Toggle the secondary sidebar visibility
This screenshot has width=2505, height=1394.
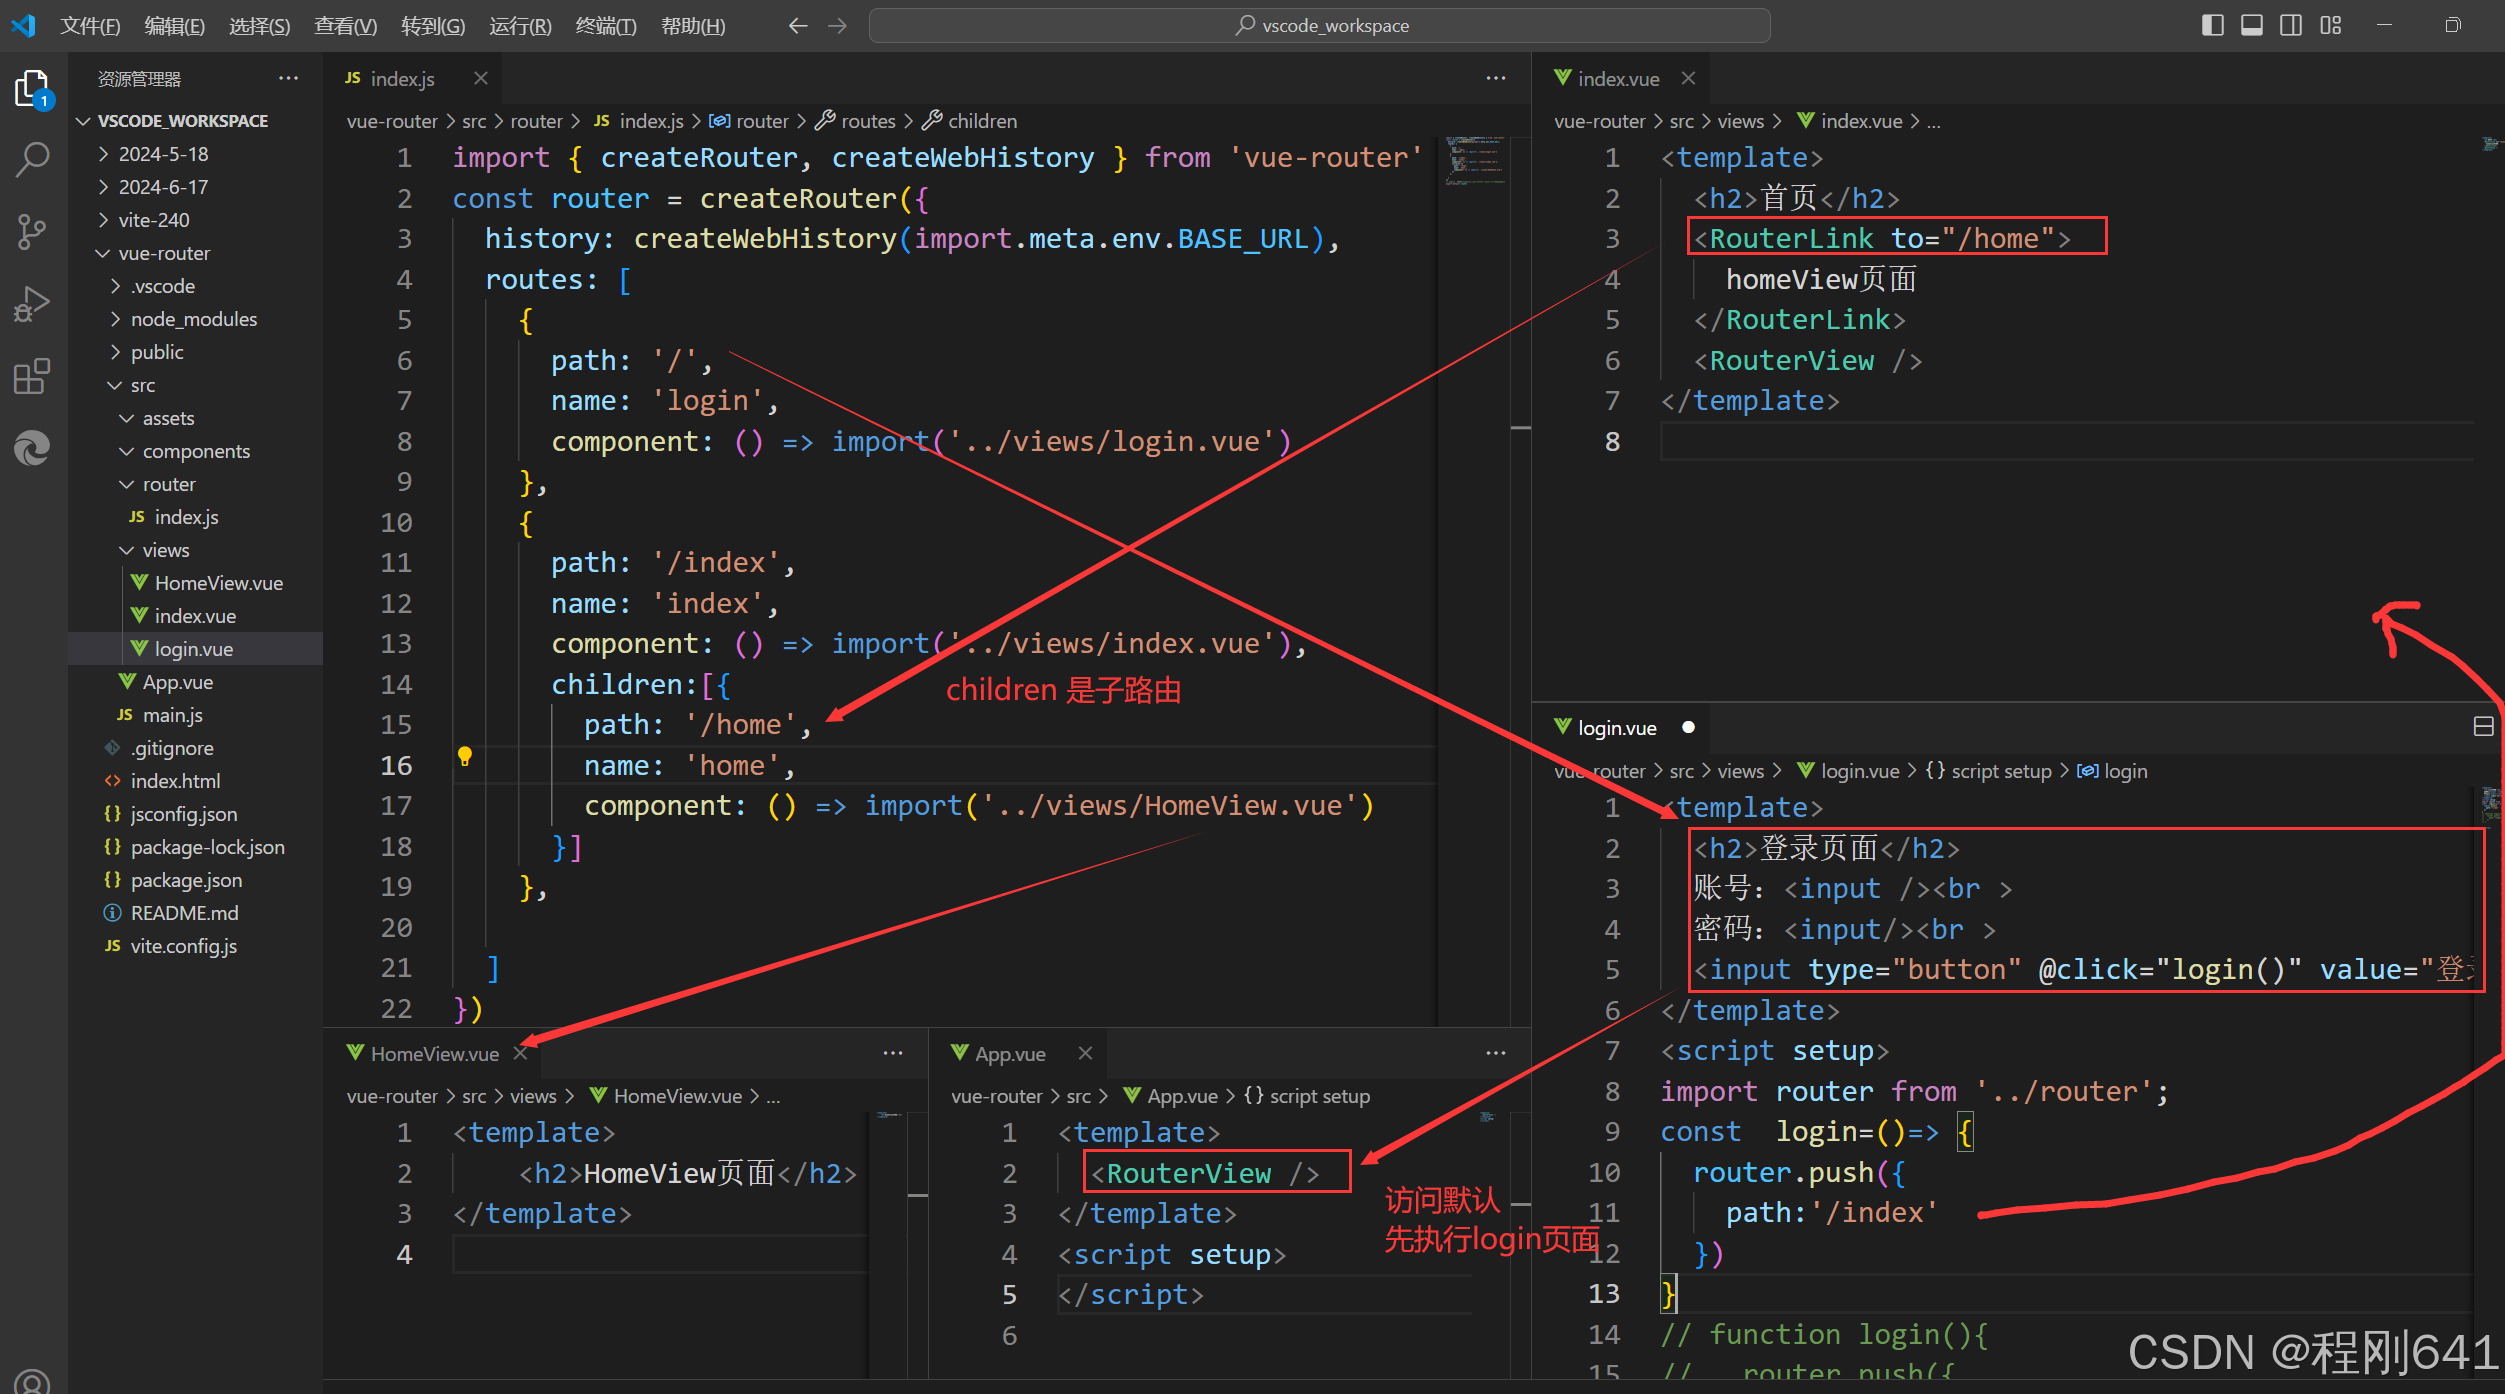coord(2291,25)
